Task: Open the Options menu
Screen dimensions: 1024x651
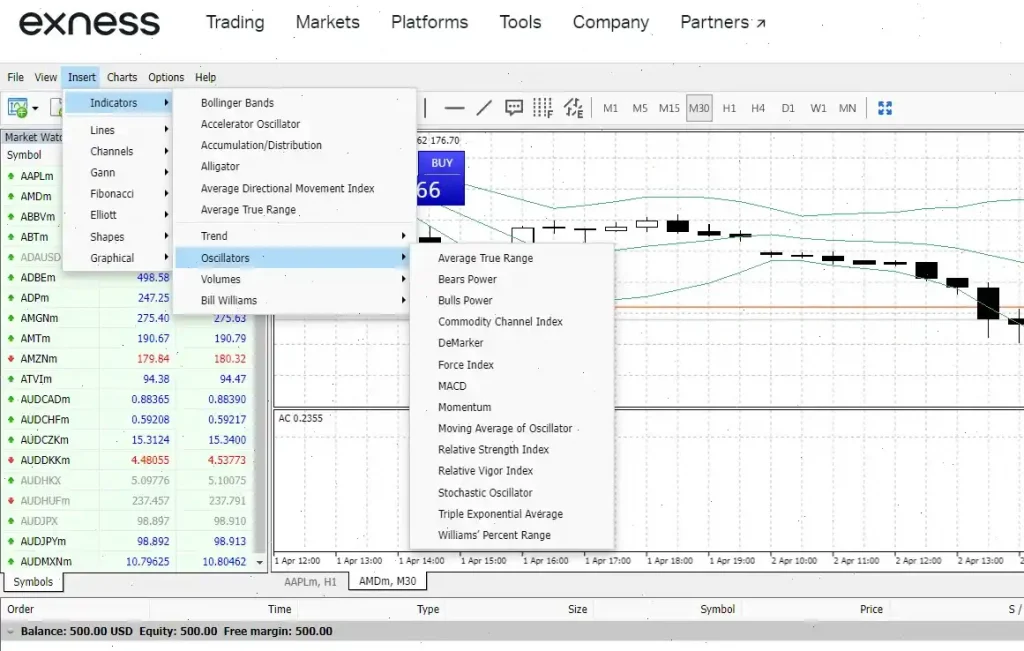Action: tap(166, 77)
